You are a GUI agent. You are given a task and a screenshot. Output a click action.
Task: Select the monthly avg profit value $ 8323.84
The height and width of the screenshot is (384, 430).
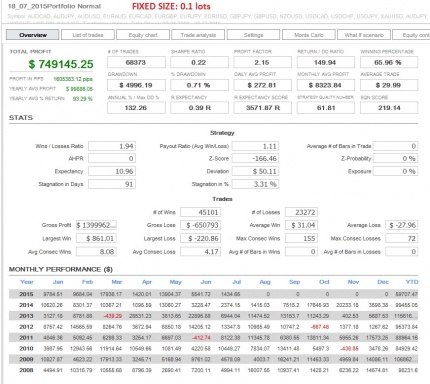326,85
